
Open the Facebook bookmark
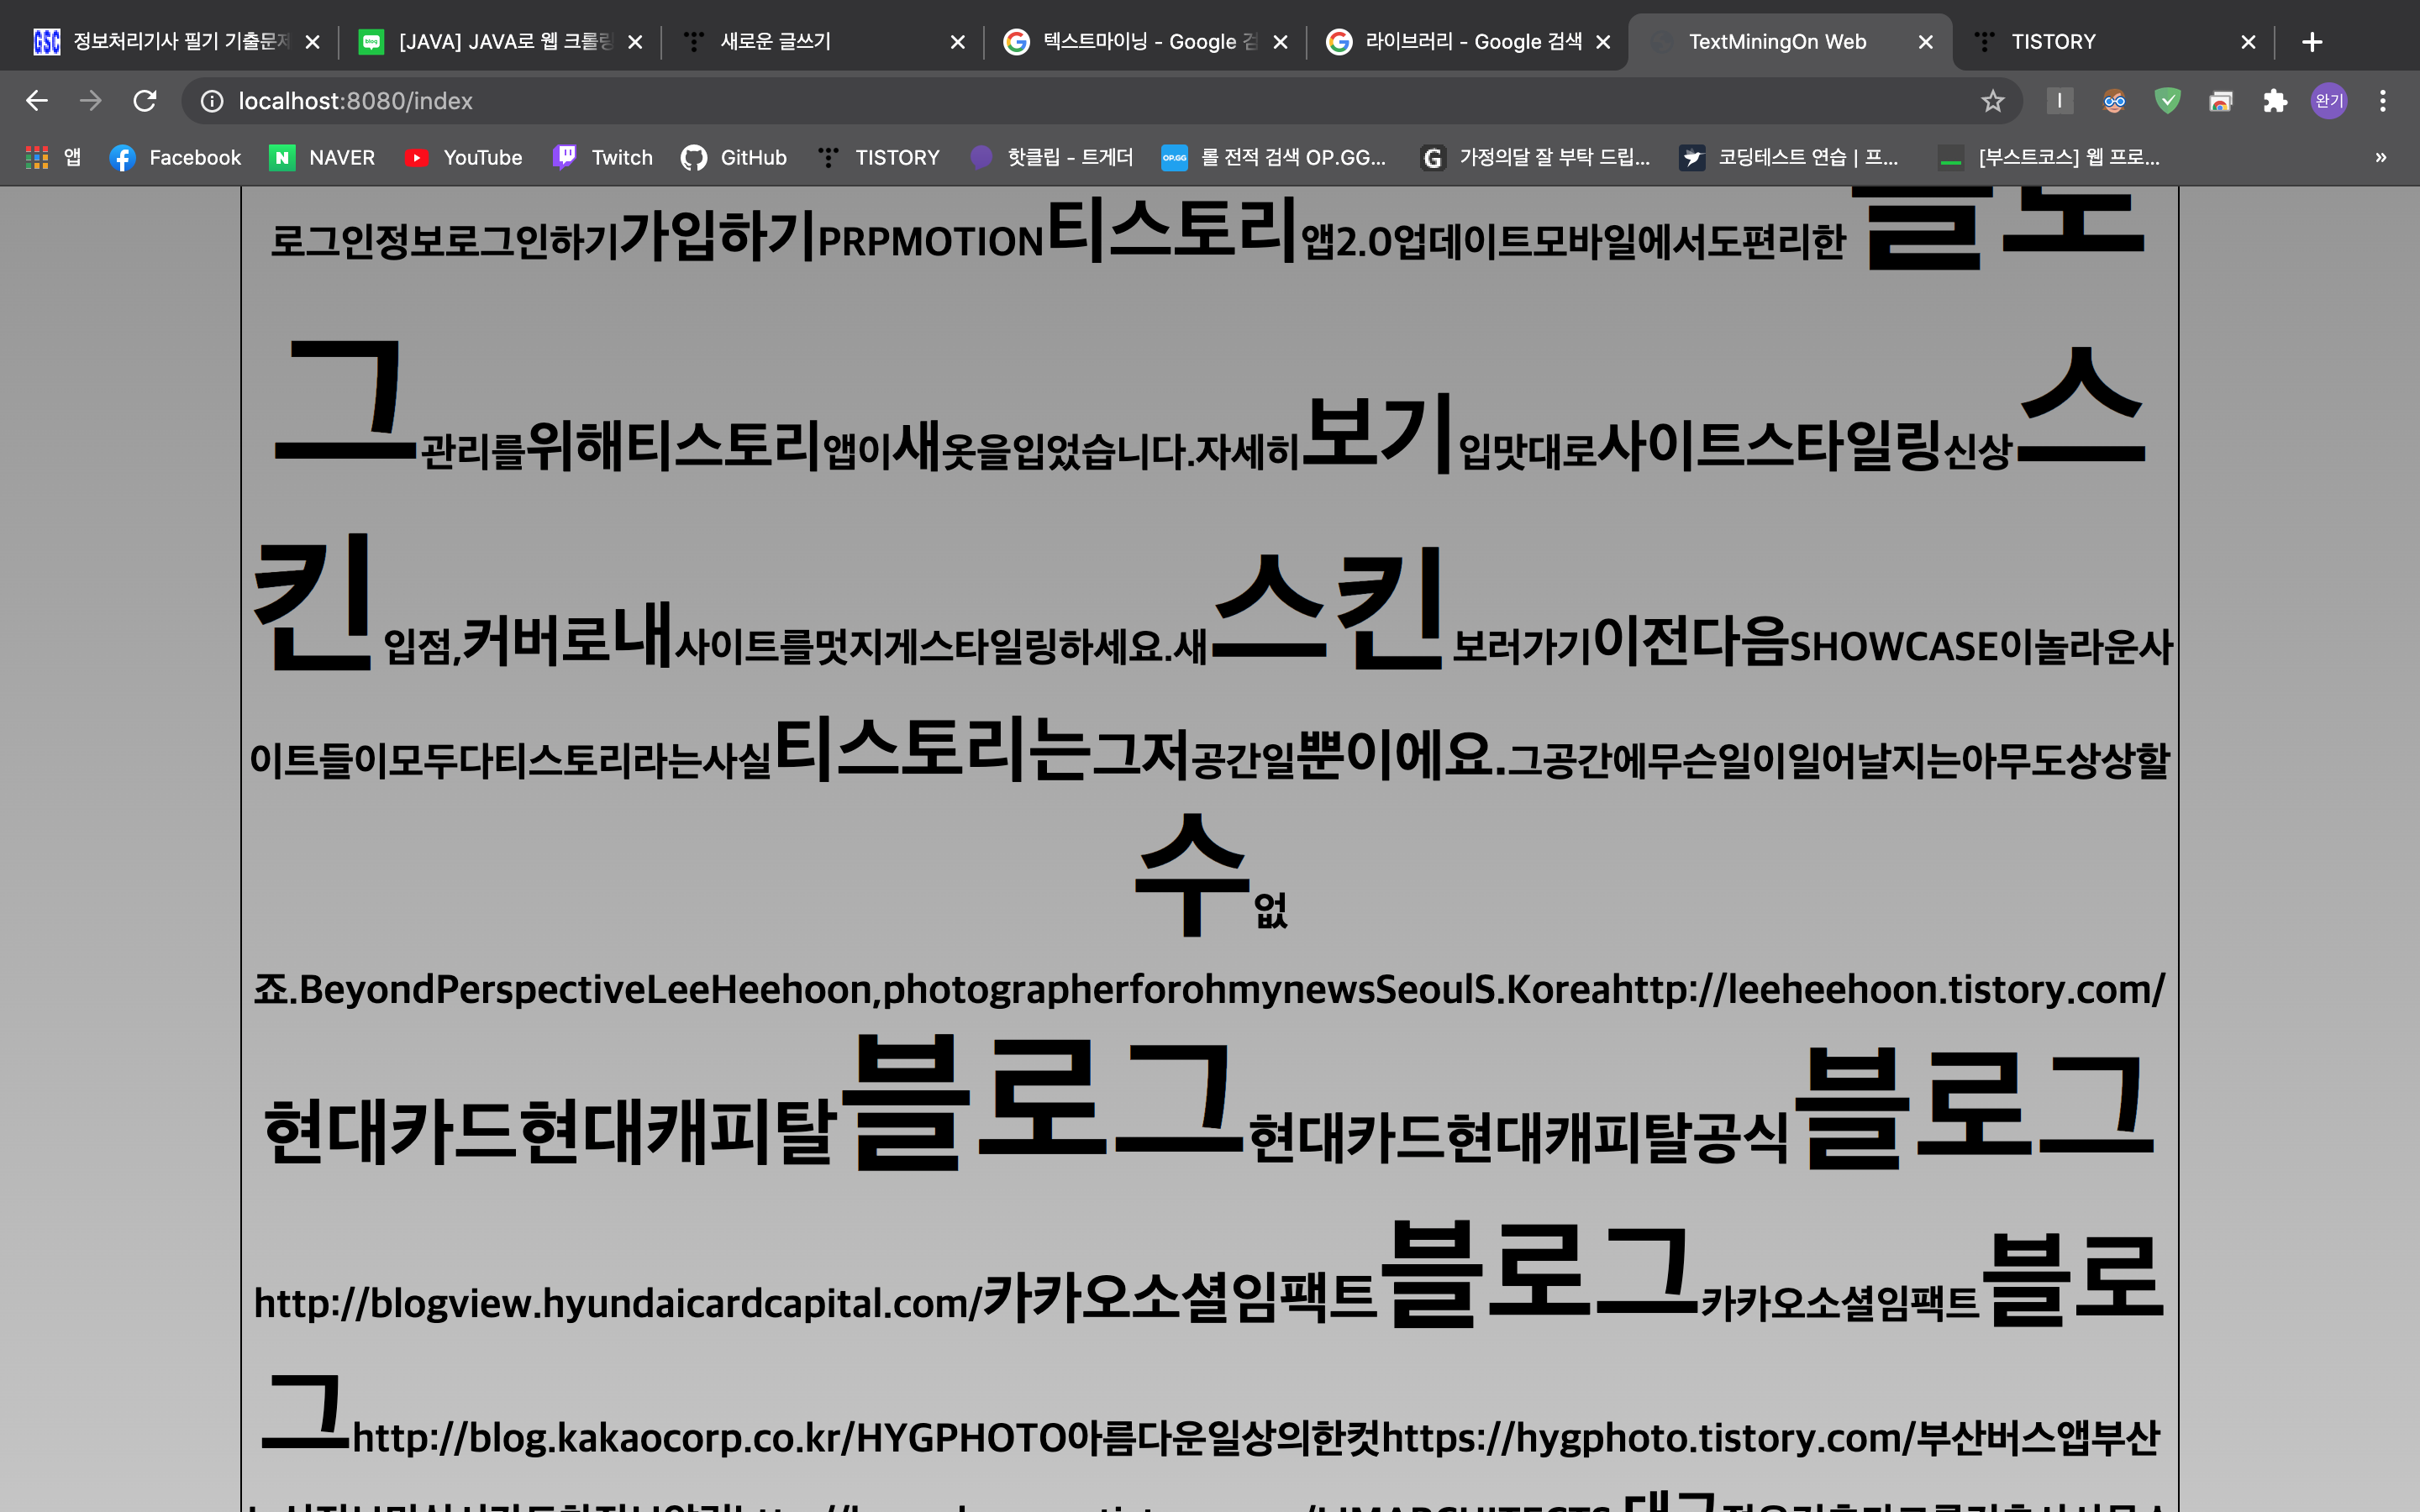tap(175, 157)
